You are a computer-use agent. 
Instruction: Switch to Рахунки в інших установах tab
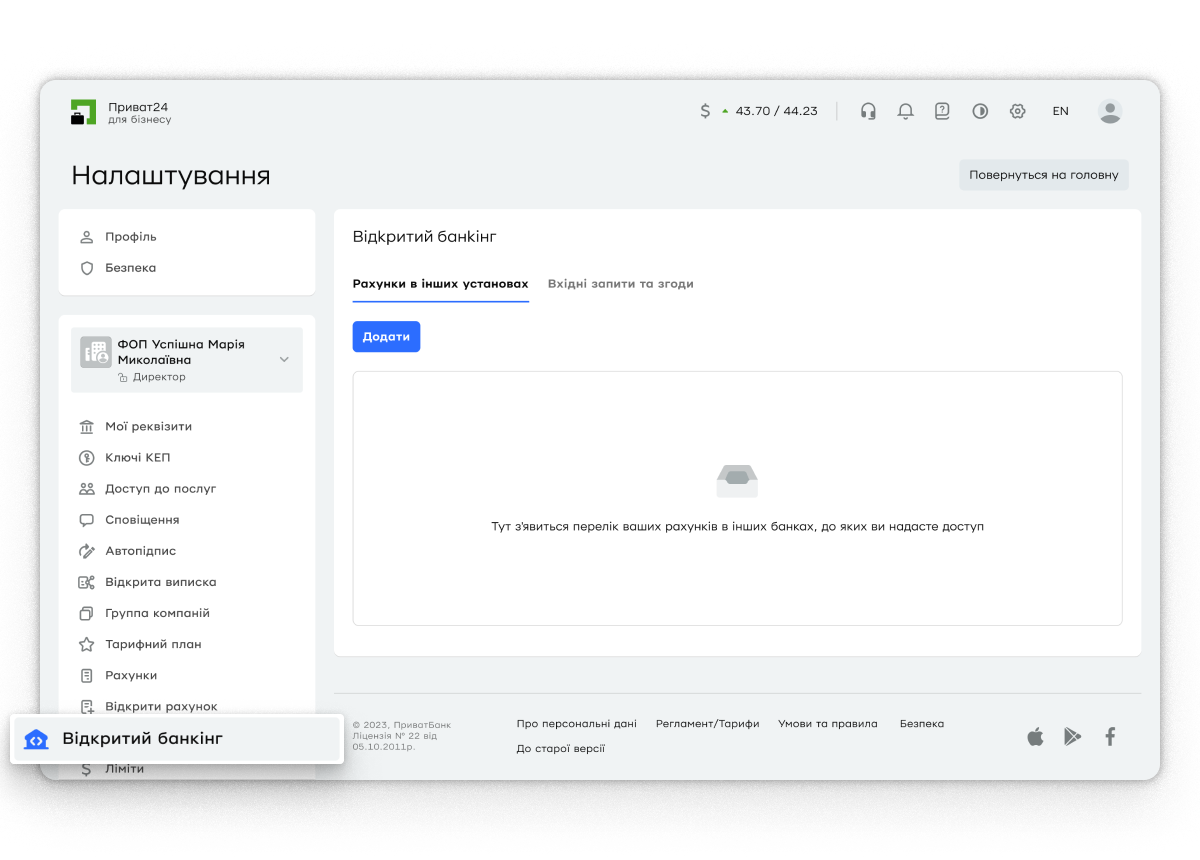click(441, 284)
